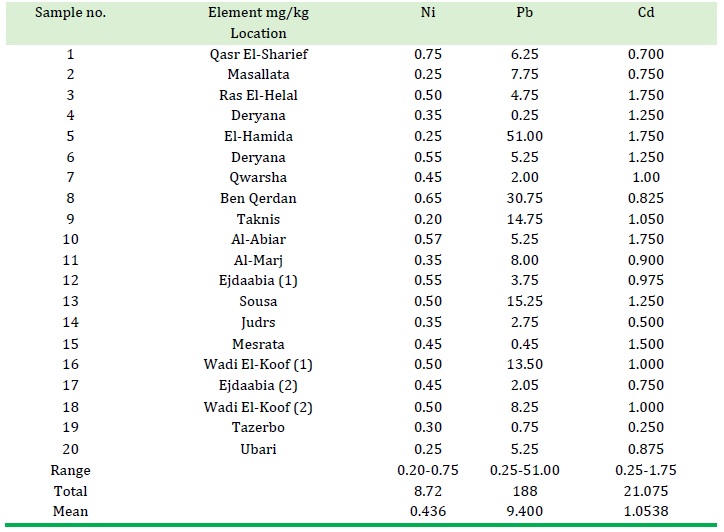Select the Ben Qerdan location cell

(258, 199)
